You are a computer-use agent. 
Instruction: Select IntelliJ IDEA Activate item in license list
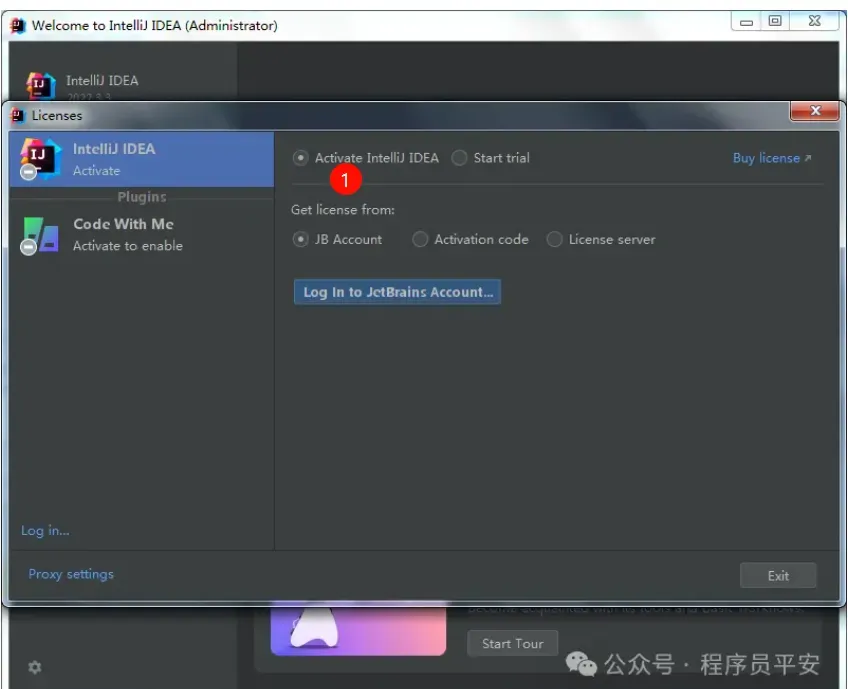pos(142,160)
